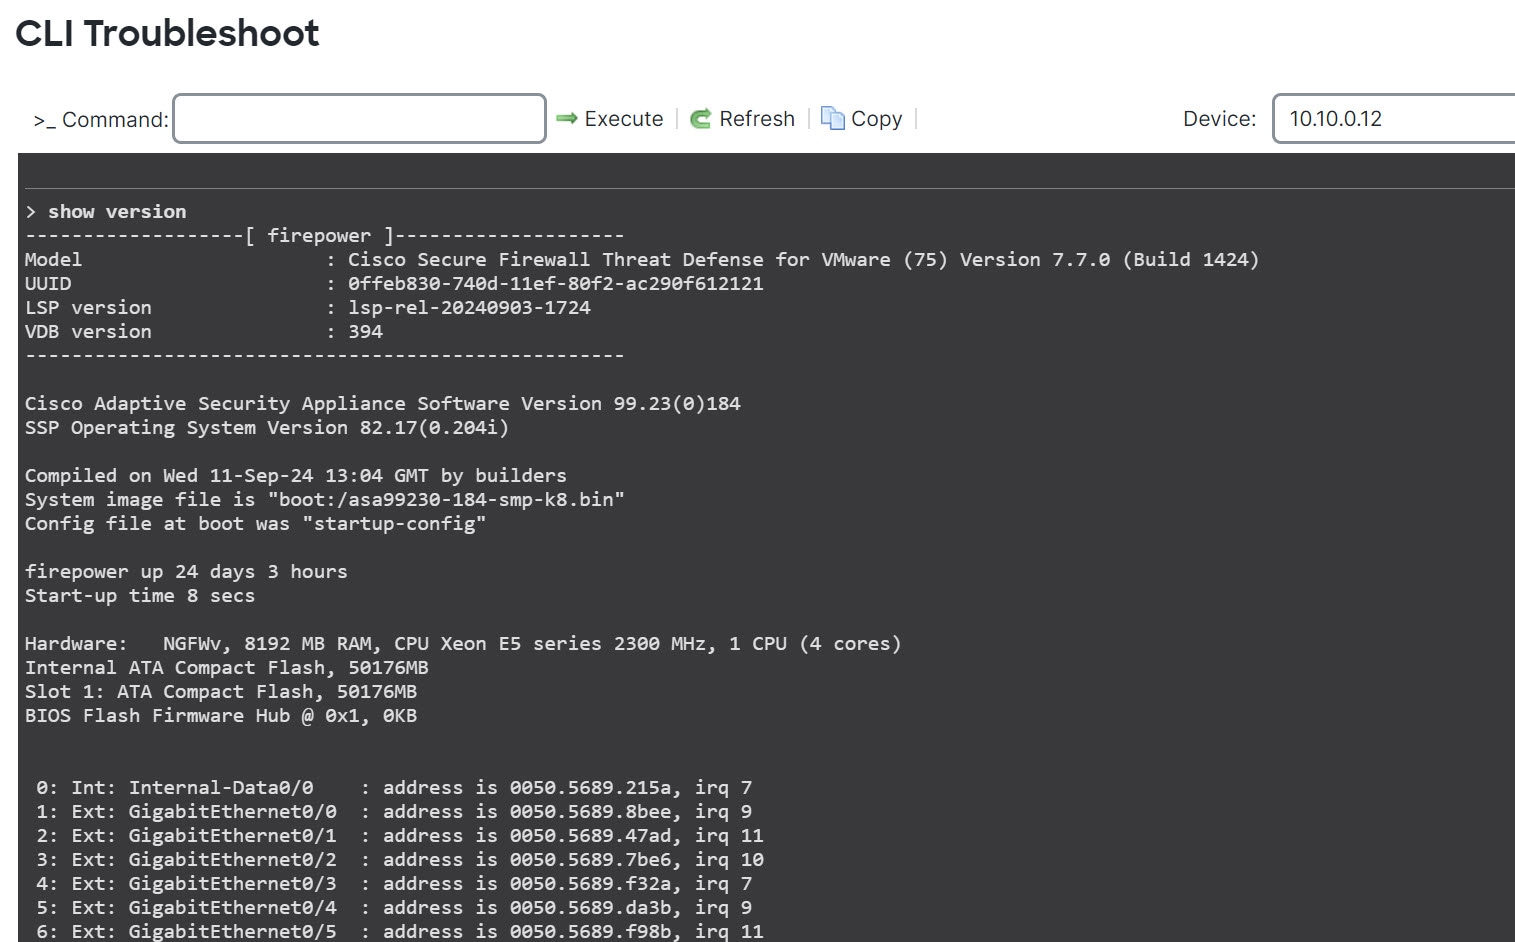Click the GigabitEthernet0/2 interface row
This screenshot has height=942, width=1515.
(400, 859)
